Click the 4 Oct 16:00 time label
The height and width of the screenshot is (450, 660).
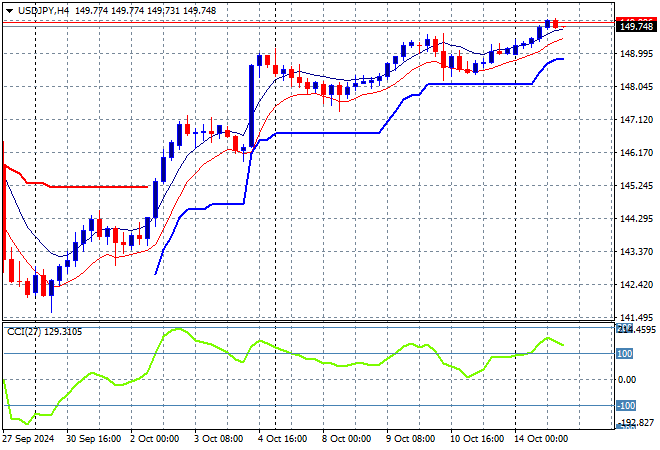click(282, 439)
